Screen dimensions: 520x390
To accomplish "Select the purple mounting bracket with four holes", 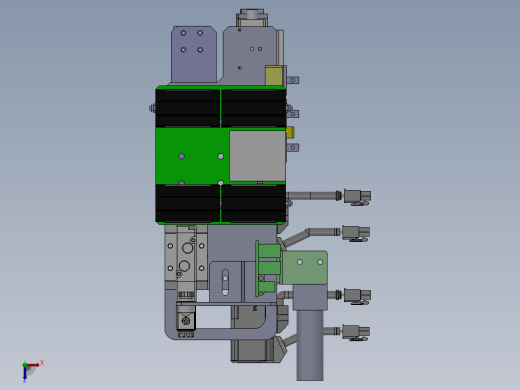I will (194, 54).
